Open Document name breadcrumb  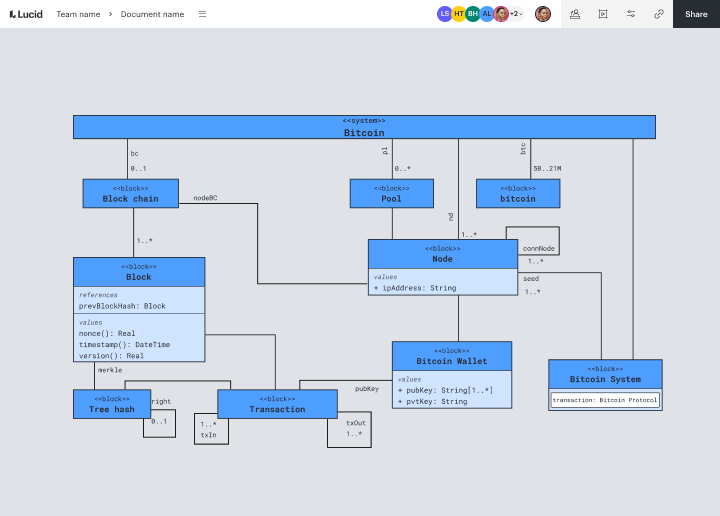coord(152,14)
